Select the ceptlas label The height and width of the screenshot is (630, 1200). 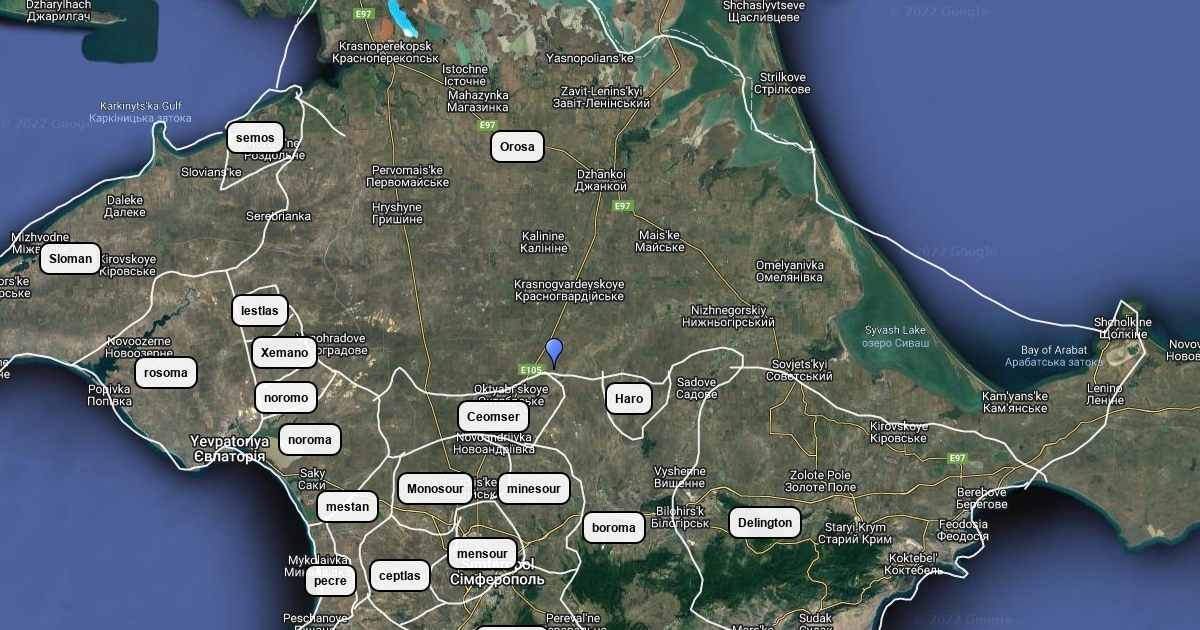(x=400, y=576)
